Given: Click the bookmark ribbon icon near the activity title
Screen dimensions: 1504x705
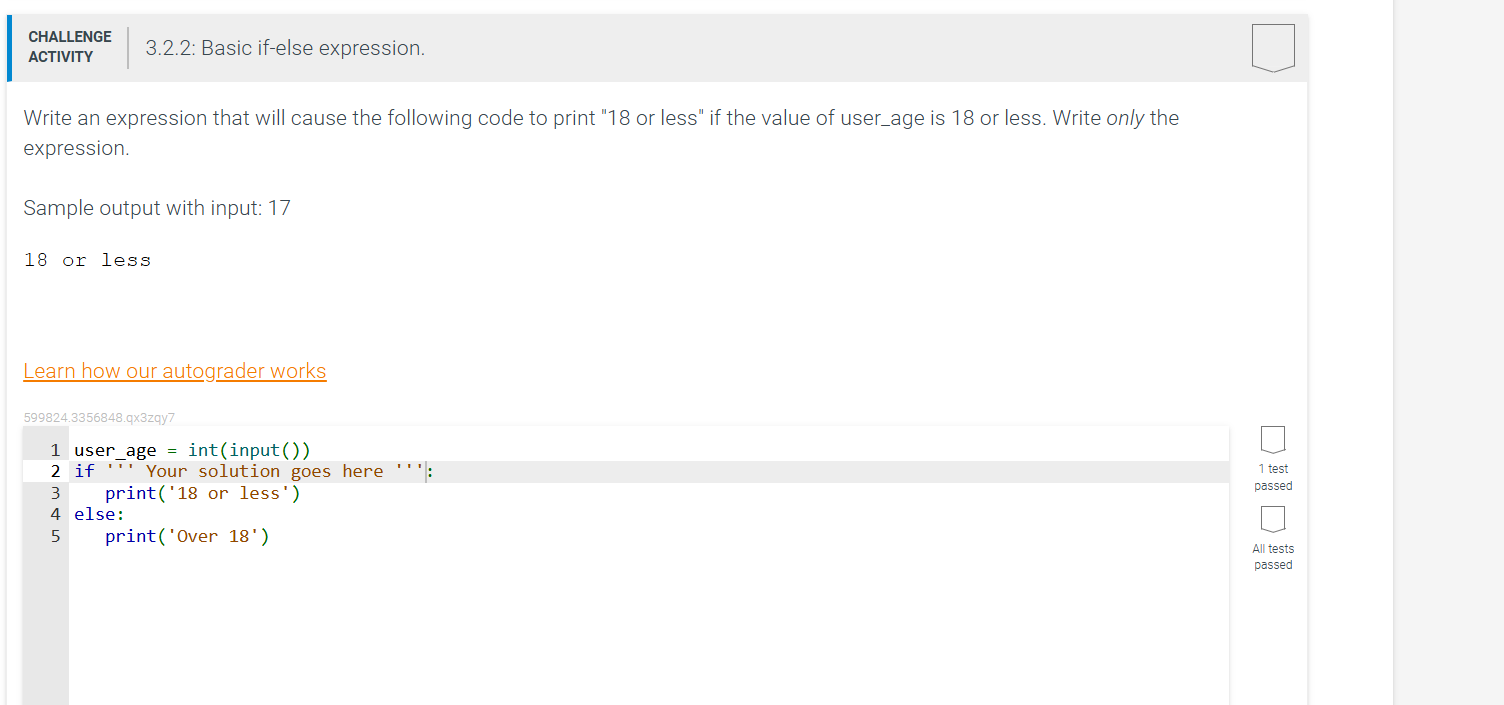Looking at the screenshot, I should pyautogui.click(x=1272, y=46).
